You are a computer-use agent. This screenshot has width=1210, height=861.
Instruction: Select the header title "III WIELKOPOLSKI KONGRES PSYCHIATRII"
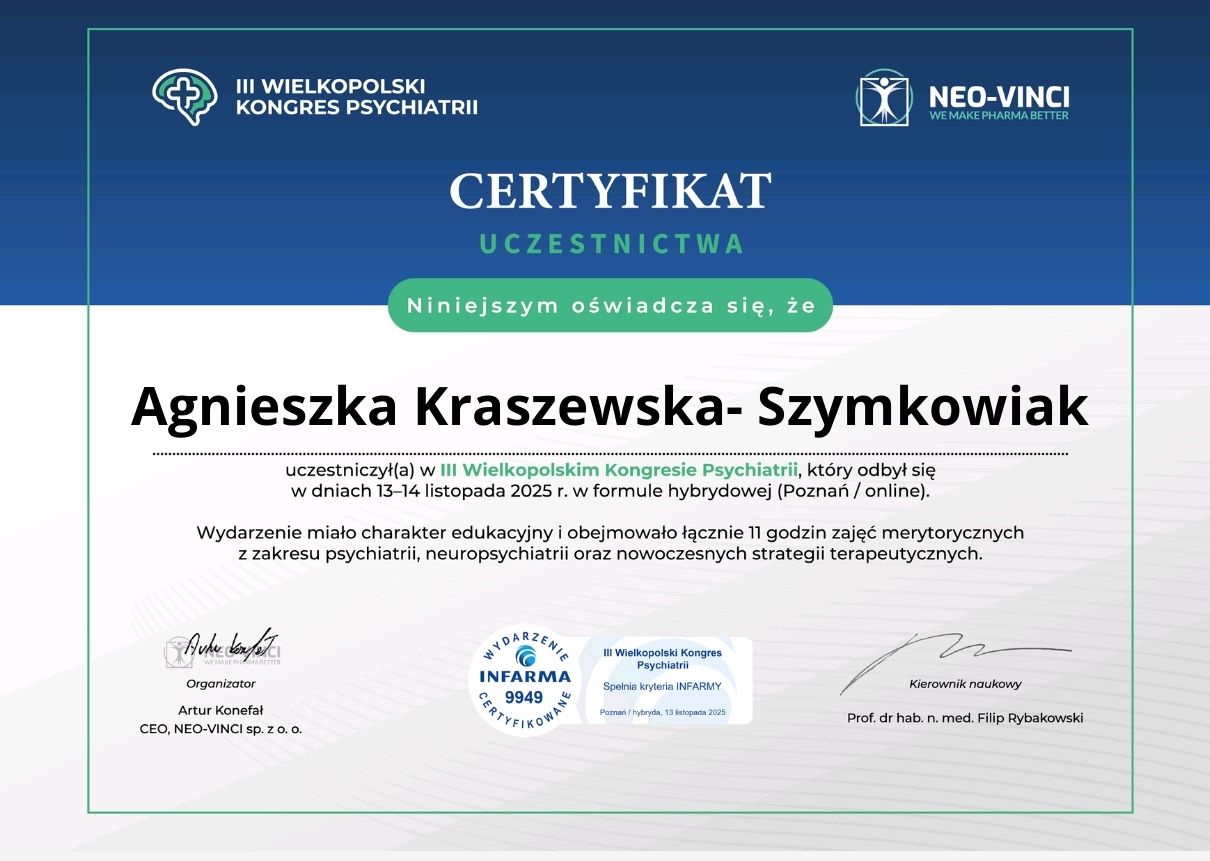[x=357, y=97]
